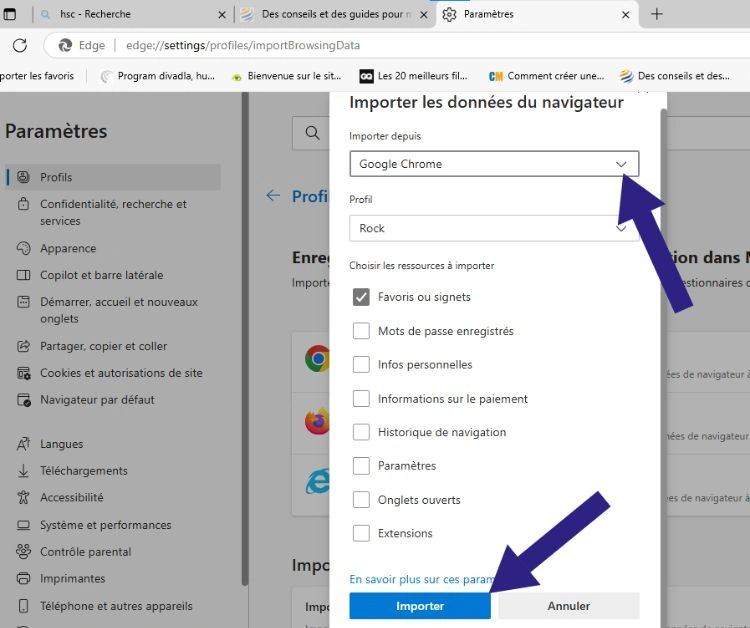The width and height of the screenshot is (750, 628).
Task: Close the Paramètres tab
Action: 625,15
